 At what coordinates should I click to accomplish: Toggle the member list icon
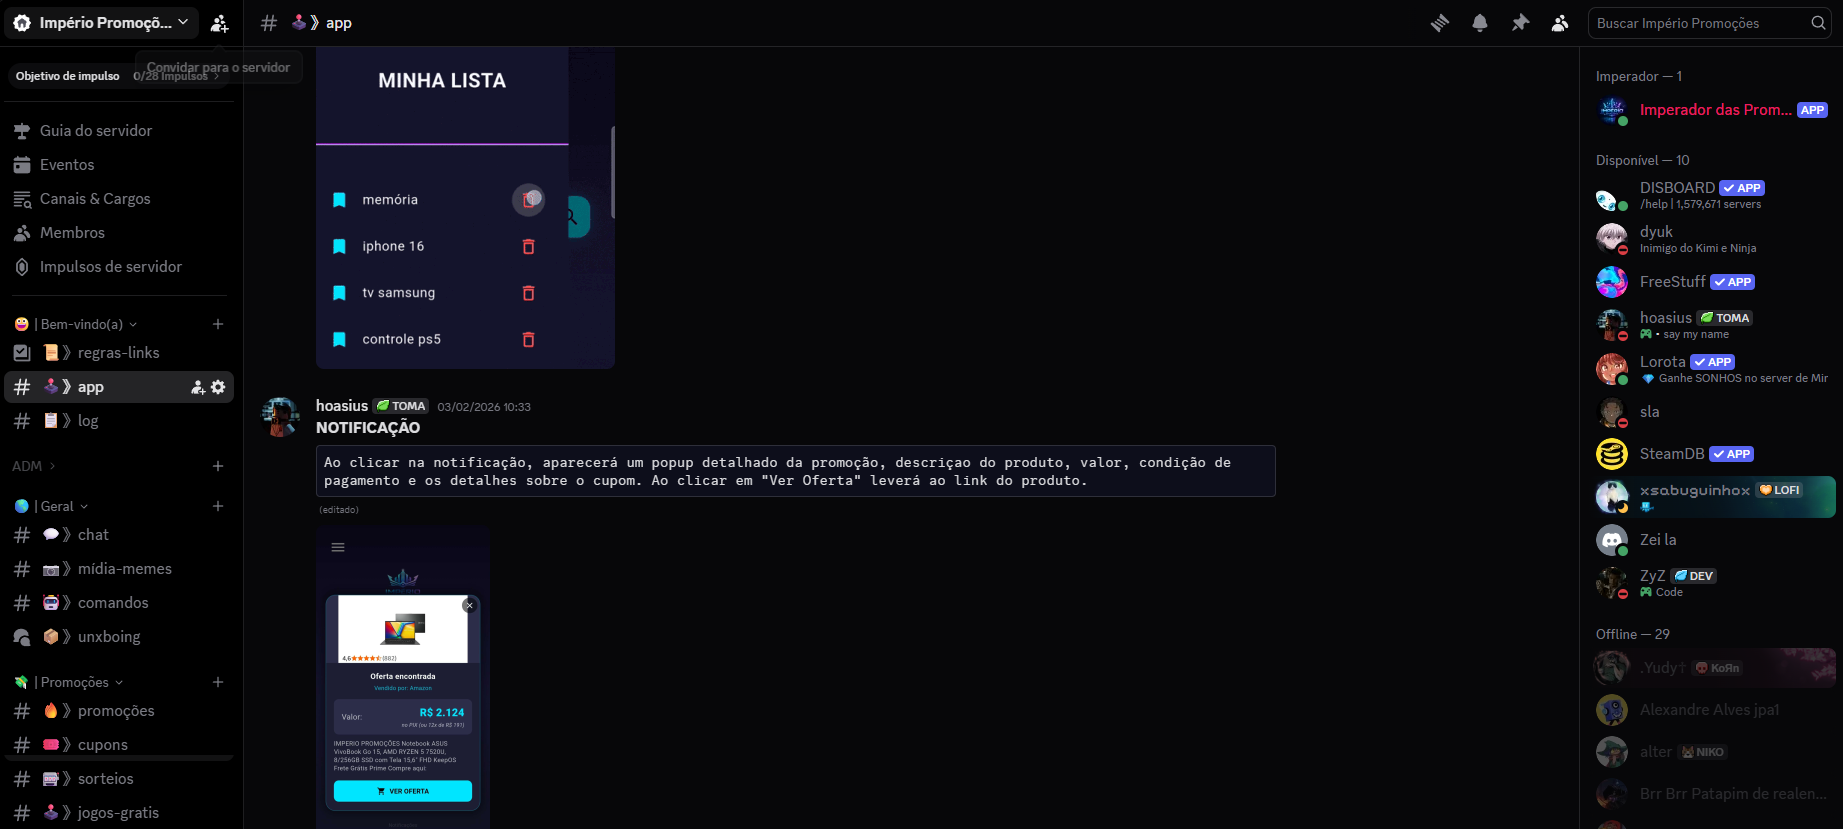pos(1560,23)
